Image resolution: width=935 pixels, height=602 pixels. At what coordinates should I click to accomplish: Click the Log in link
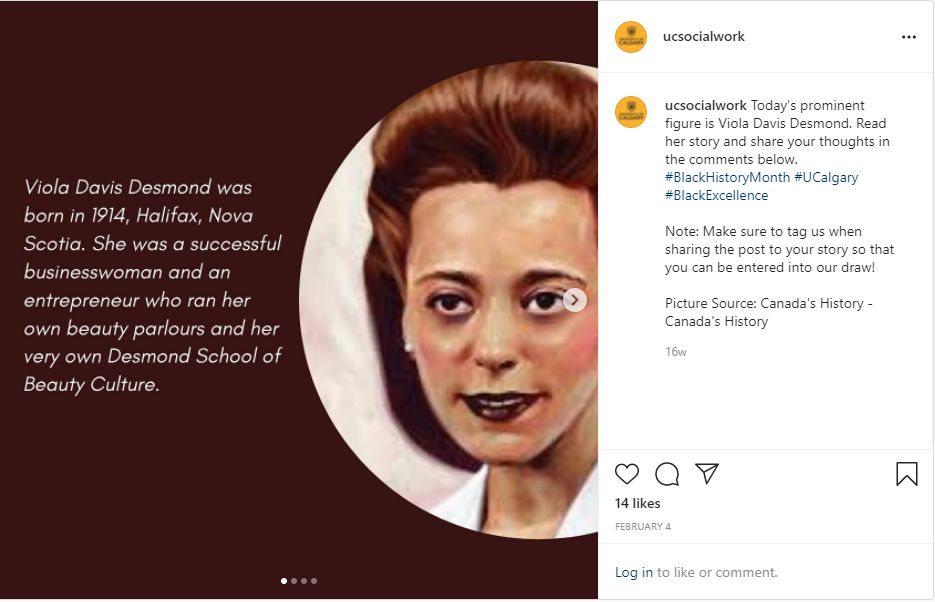(x=633, y=572)
